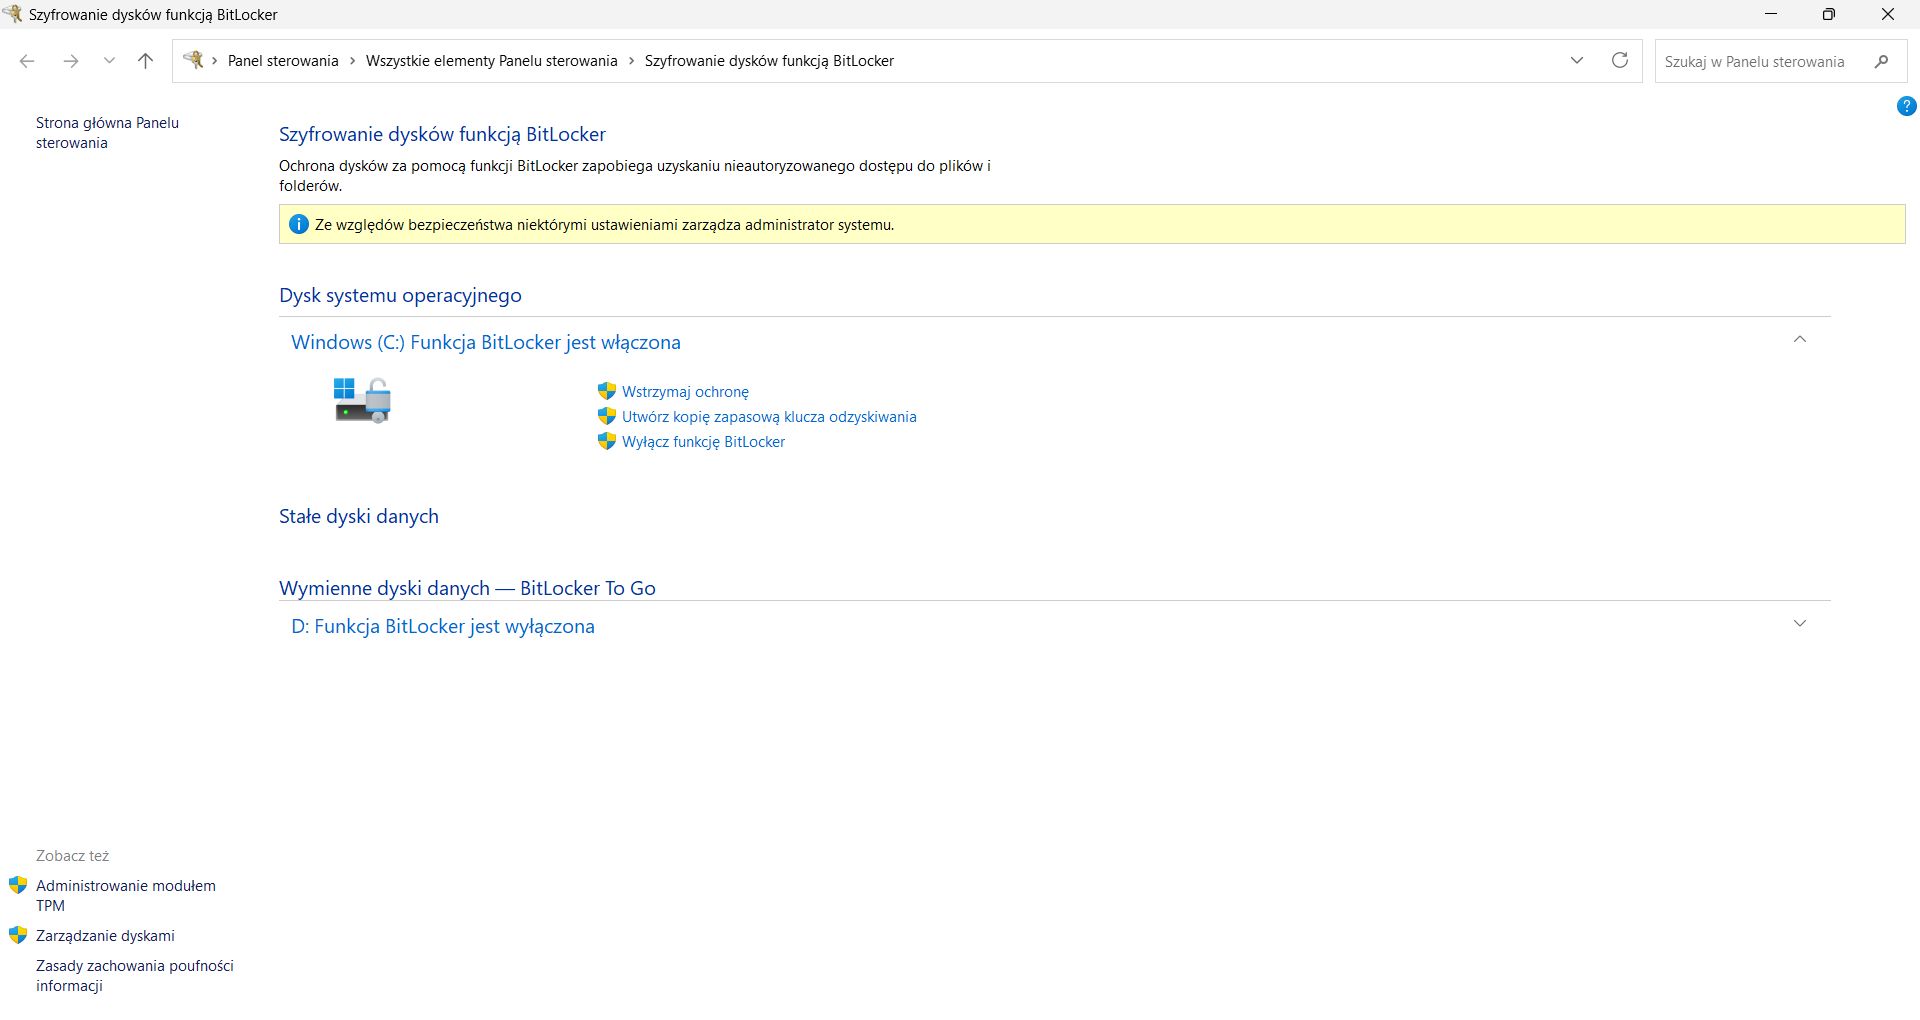The height and width of the screenshot is (1020, 1920).
Task: Click D: Funkcja BitLocker jest wyłączona
Action: tap(443, 626)
